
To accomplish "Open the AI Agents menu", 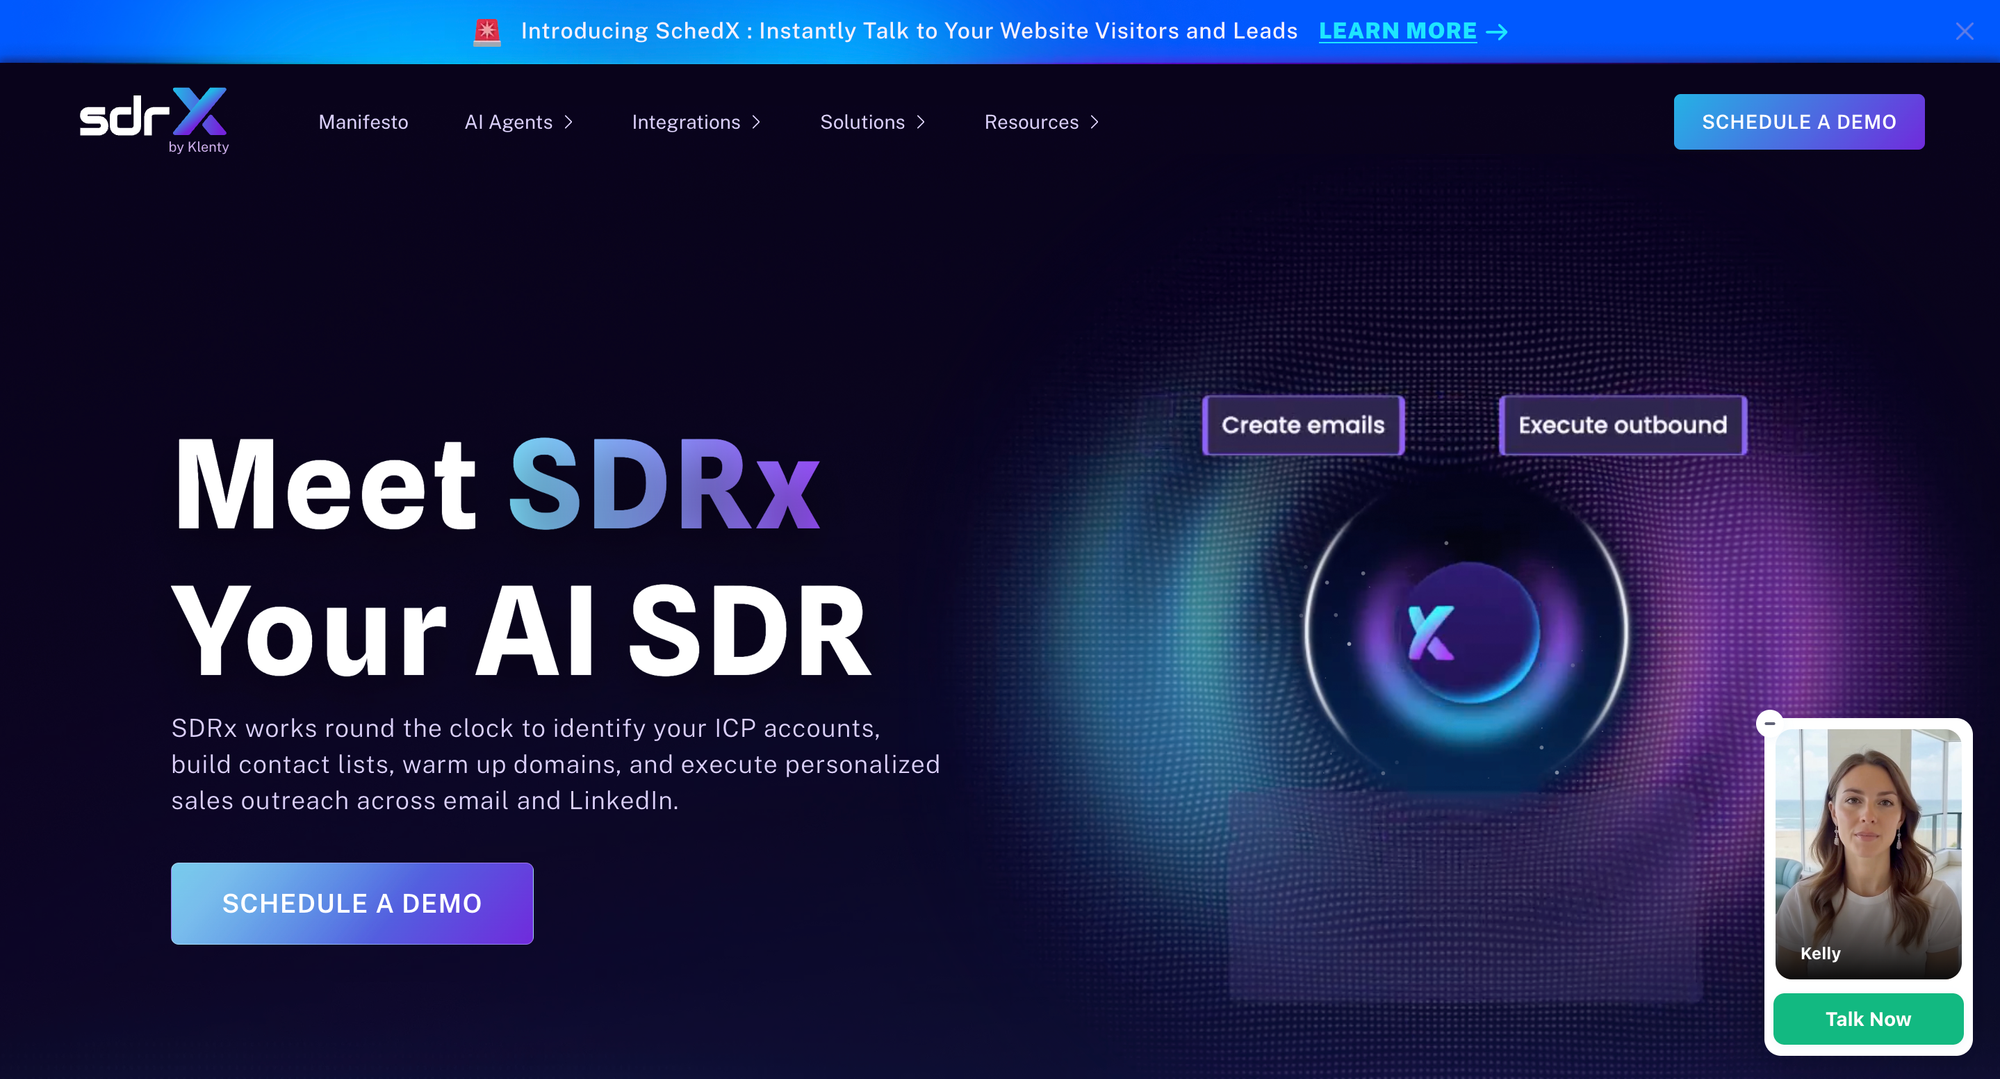I will click(x=508, y=122).
